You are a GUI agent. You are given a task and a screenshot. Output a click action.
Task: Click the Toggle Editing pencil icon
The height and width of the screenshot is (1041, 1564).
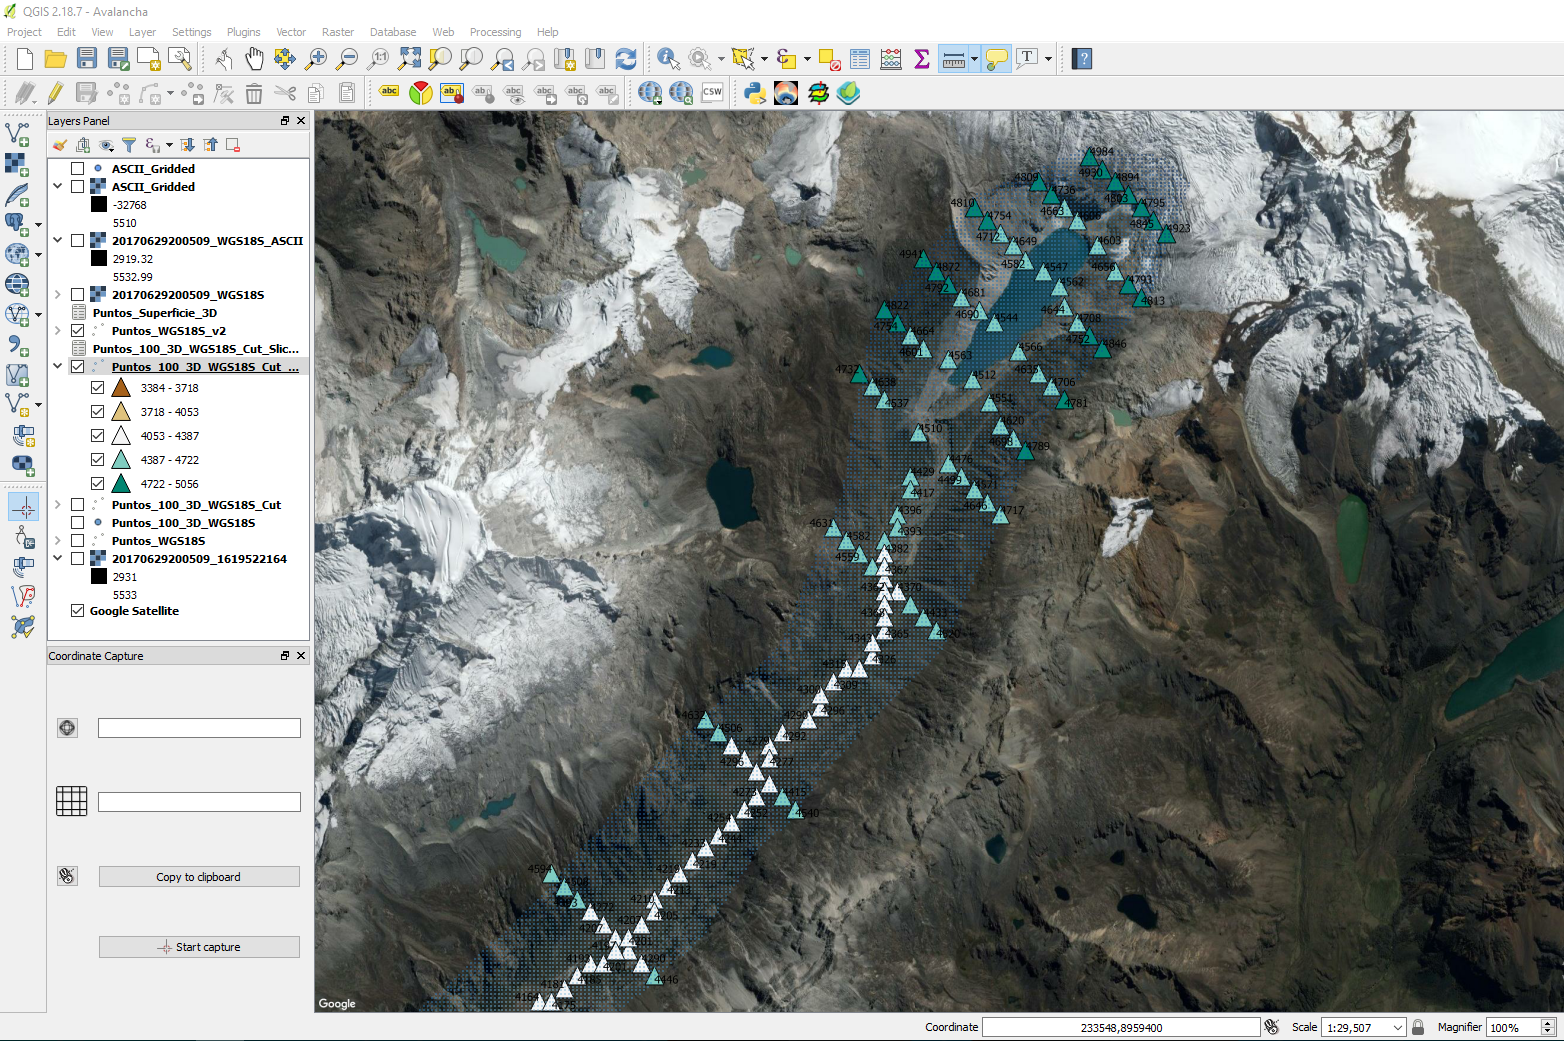pos(55,93)
